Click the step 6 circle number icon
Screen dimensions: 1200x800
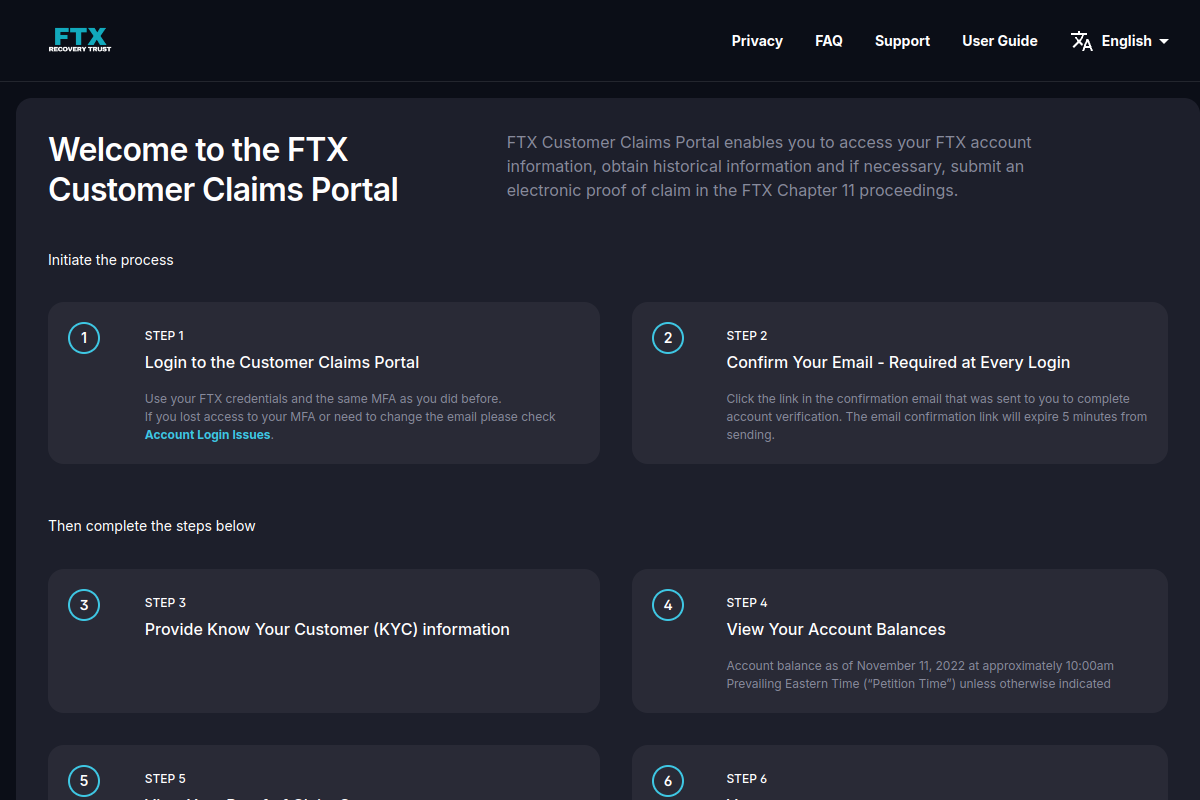pyautogui.click(x=668, y=781)
